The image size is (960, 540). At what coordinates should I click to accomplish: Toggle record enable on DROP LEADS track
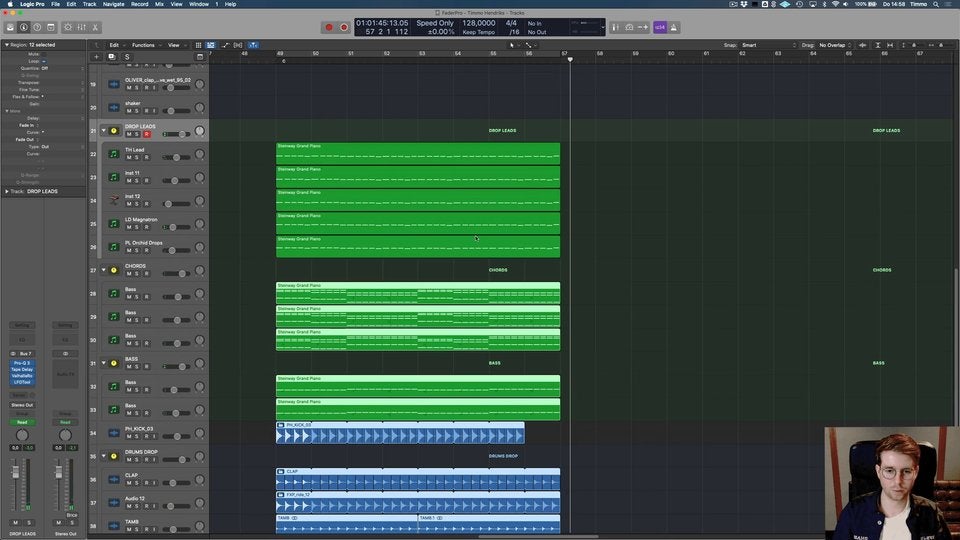(146, 134)
